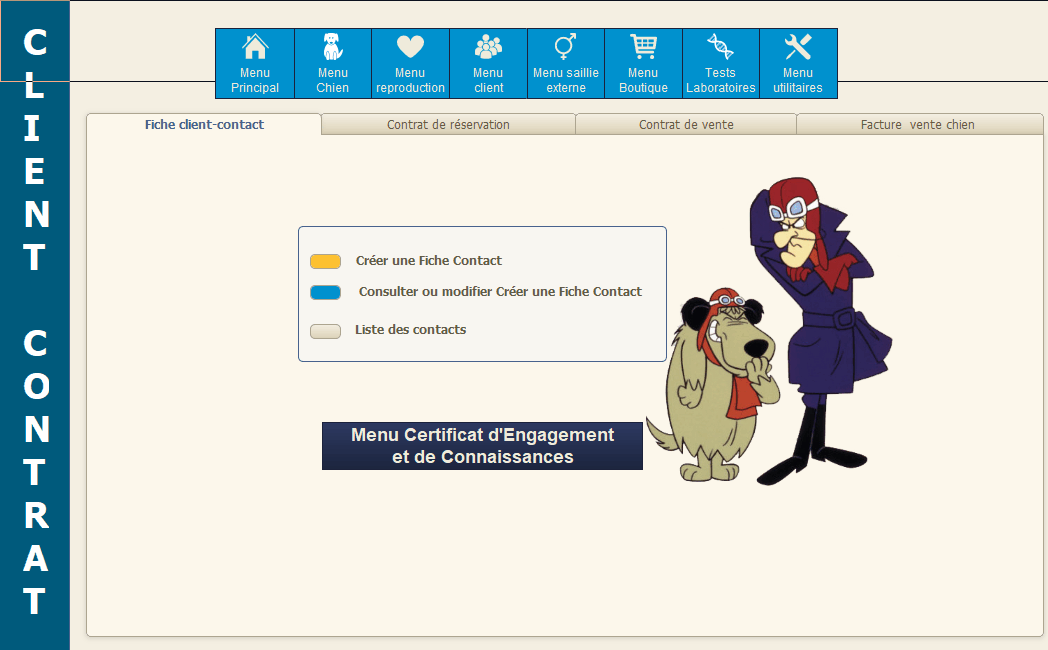Select the DNA icon for Tests Laboratoires

coord(720,47)
